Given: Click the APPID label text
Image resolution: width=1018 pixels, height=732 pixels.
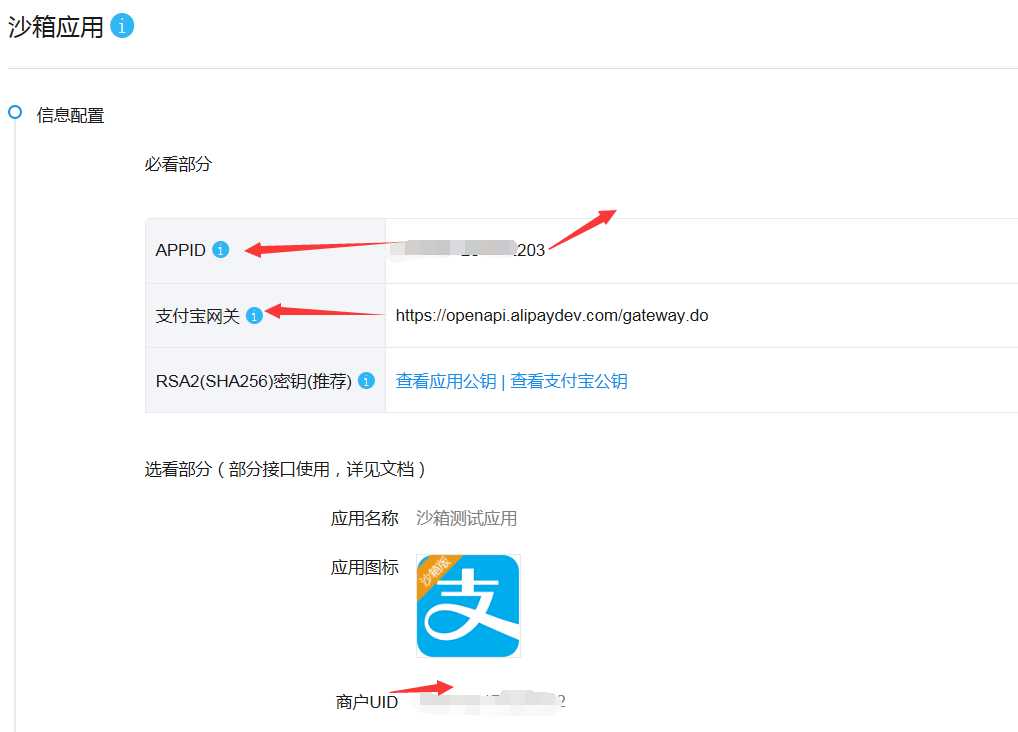Looking at the screenshot, I should click(x=180, y=250).
